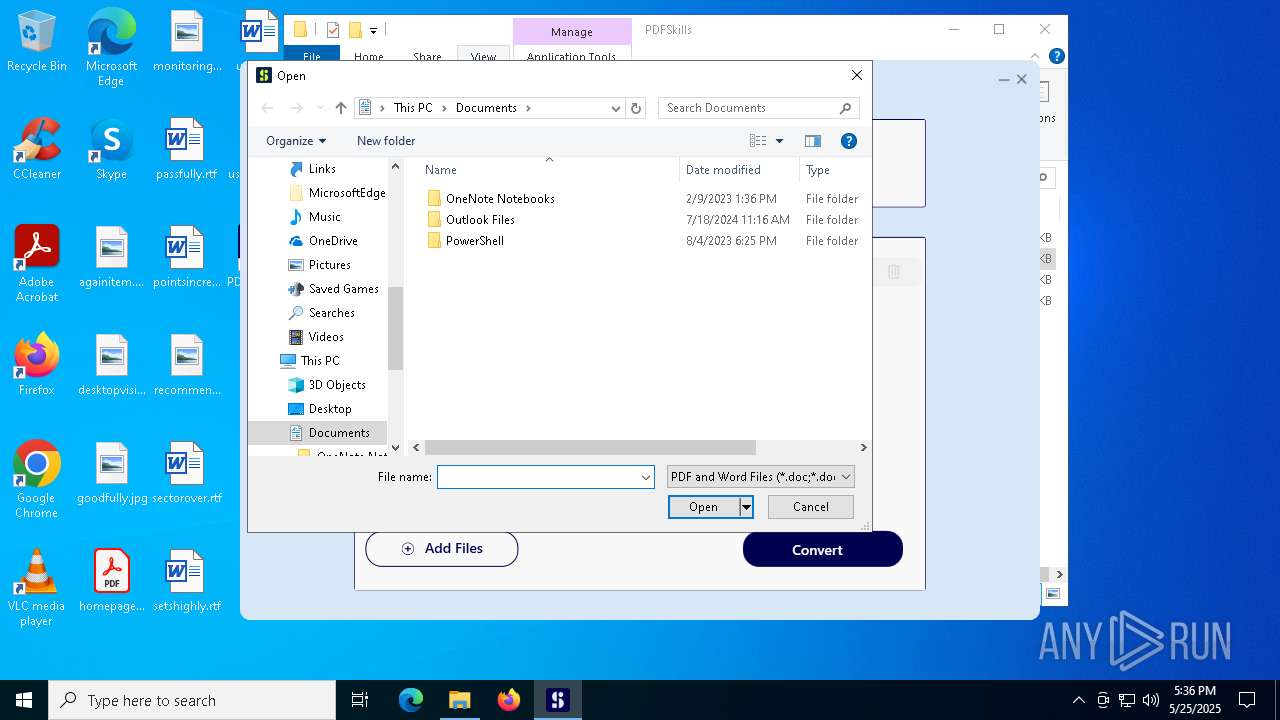This screenshot has height=720, width=1280.
Task: Open the View tab in File Explorer ribbon
Action: [483, 57]
